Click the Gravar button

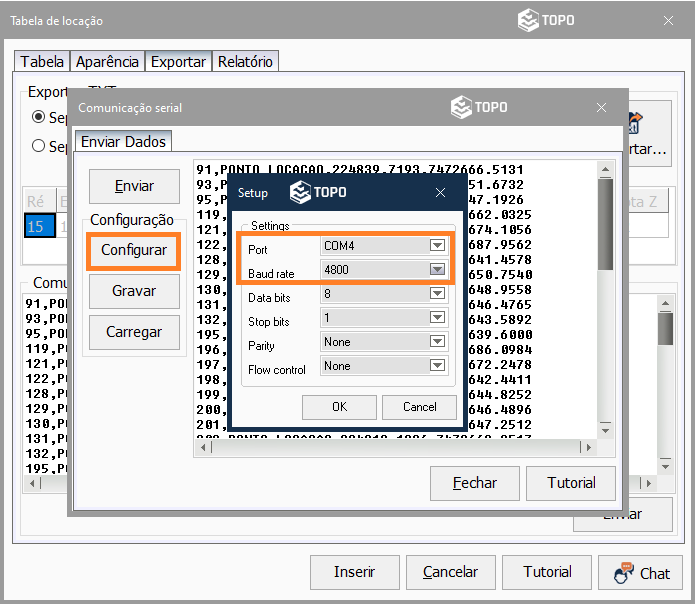(x=134, y=291)
